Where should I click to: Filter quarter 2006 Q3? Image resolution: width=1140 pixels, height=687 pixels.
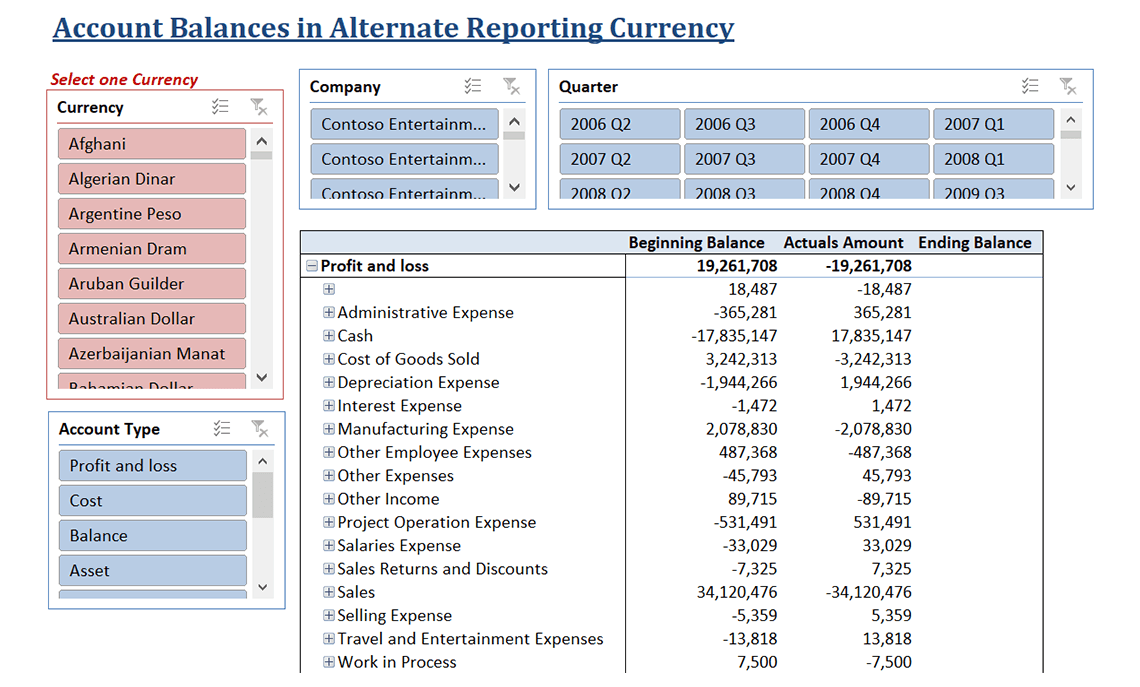(x=744, y=124)
